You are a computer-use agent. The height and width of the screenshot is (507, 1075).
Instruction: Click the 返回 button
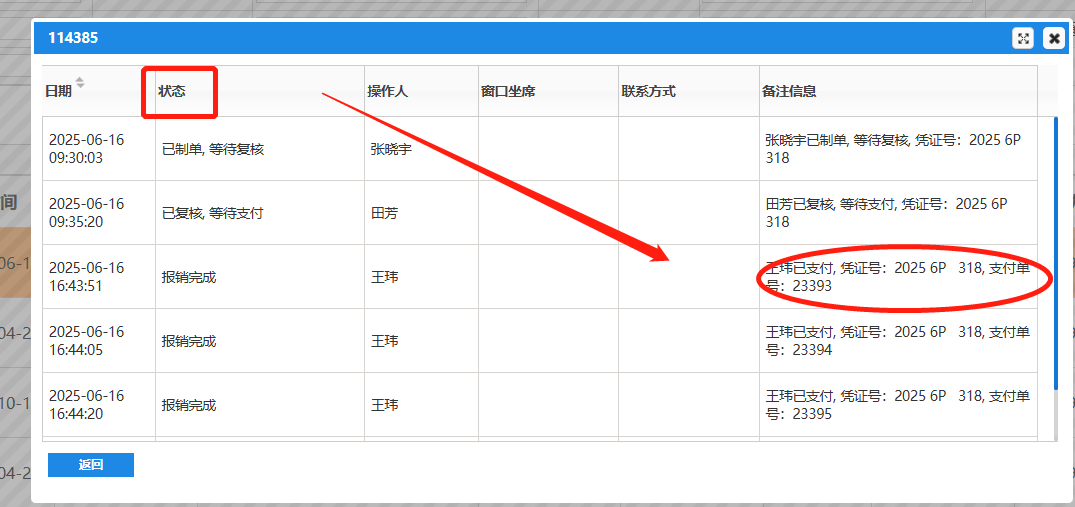(x=90, y=465)
